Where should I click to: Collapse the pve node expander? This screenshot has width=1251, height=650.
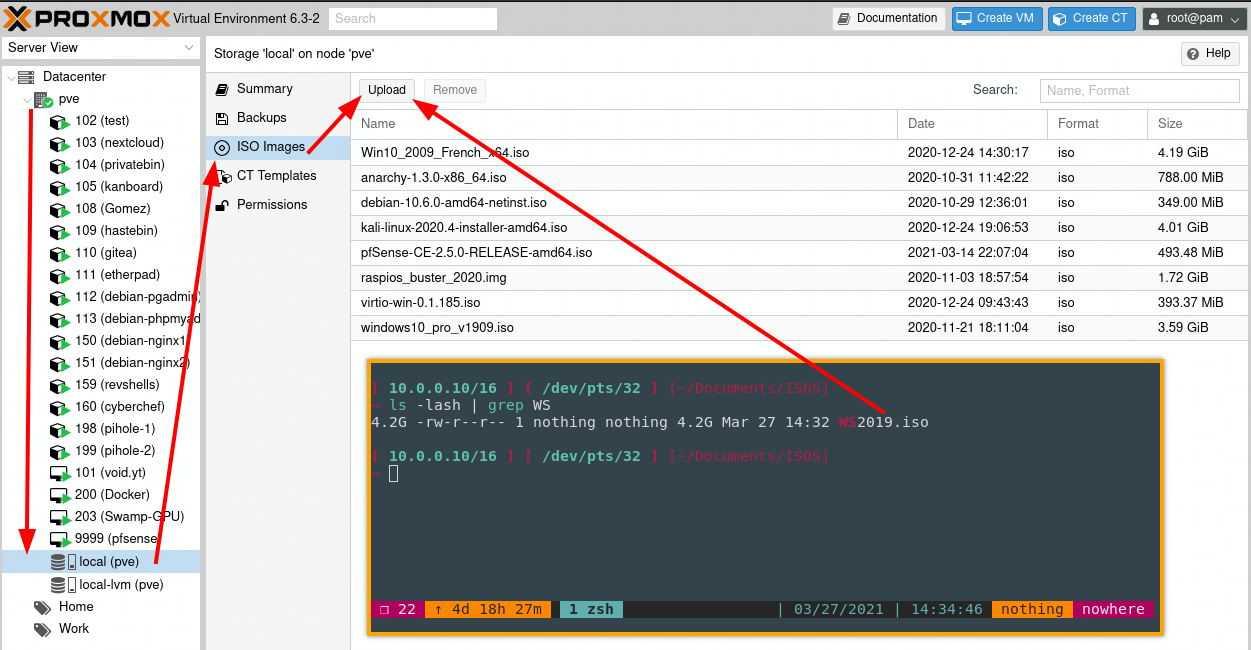tap(27, 99)
